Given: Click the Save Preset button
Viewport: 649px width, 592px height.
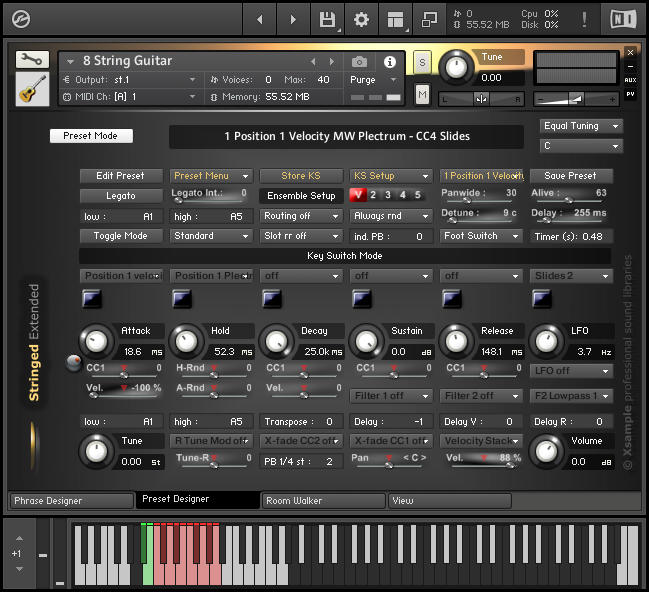Looking at the screenshot, I should (571, 176).
